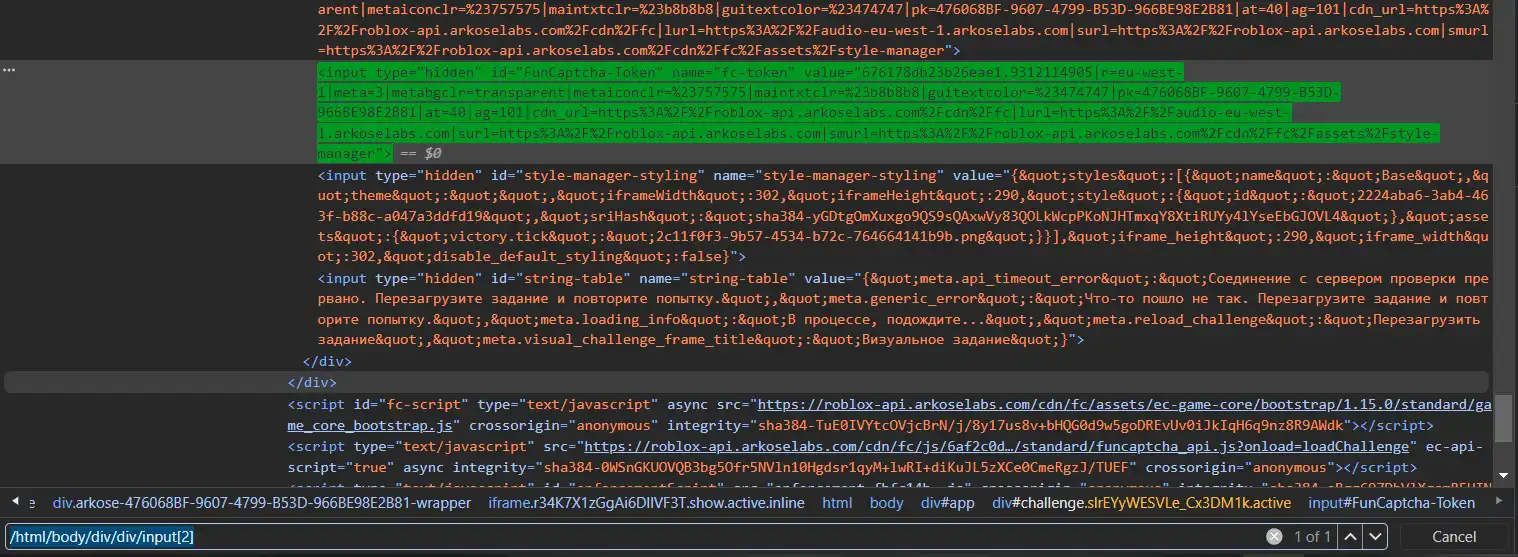Image resolution: width=1518 pixels, height=557 pixels.
Task: Click the '1 of 1' search result count
Action: click(1312, 537)
